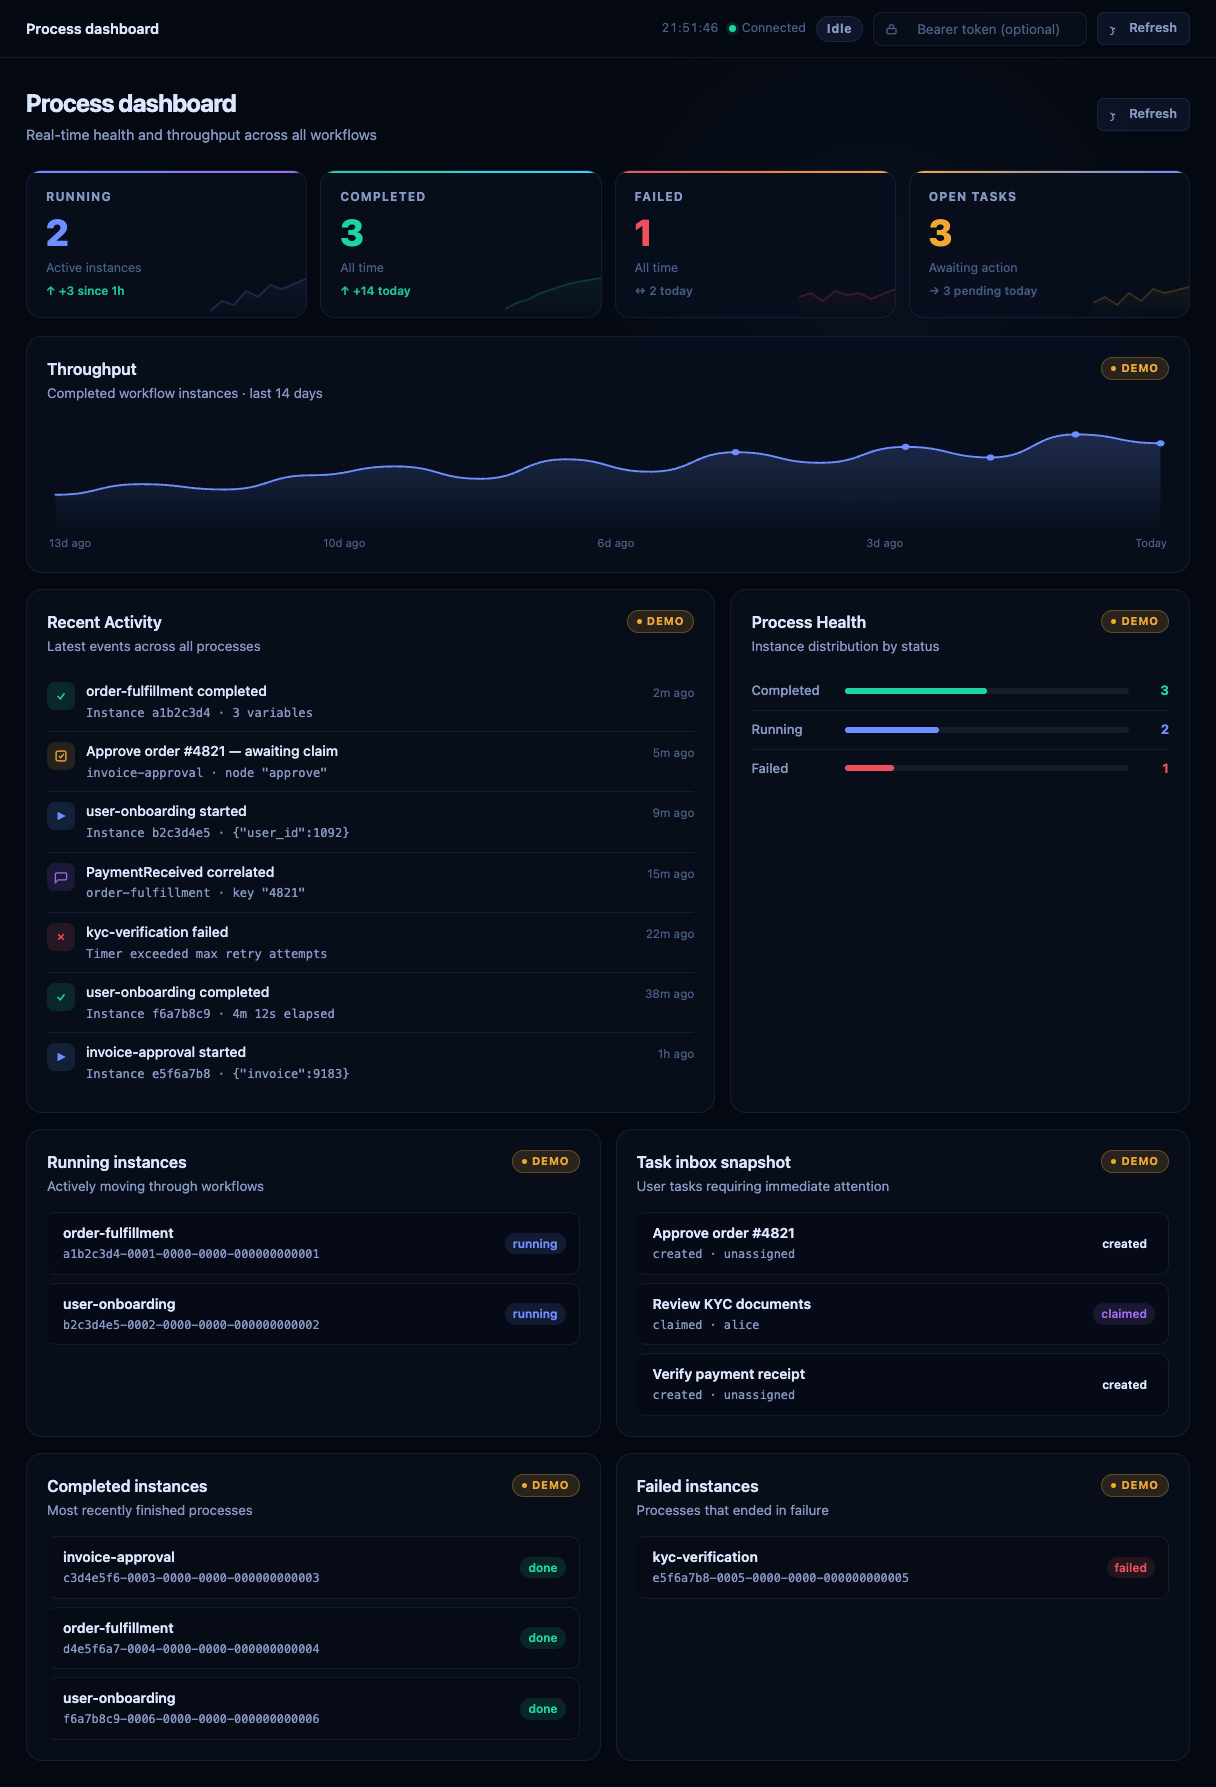Click the DEMO badge on Task inbox snapshot
The height and width of the screenshot is (1787, 1216).
pos(1135,1161)
